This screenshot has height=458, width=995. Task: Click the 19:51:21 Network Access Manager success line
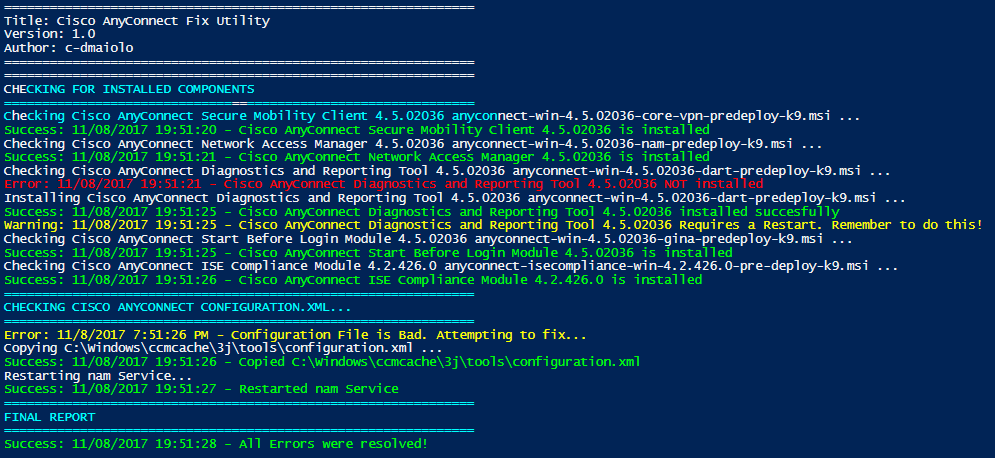pos(357,157)
